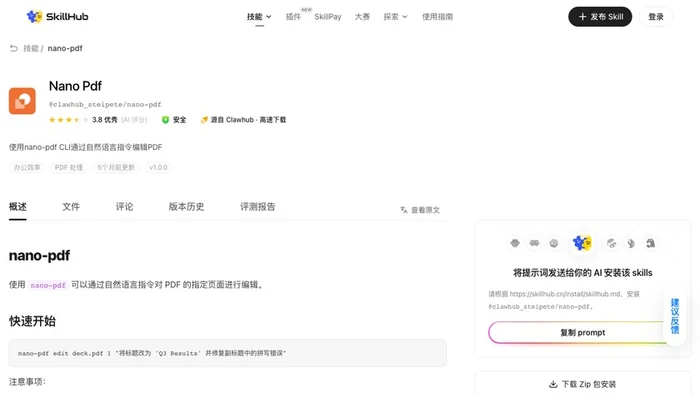
Task: Click the 5个月前更新 tag
Action: tap(116, 167)
